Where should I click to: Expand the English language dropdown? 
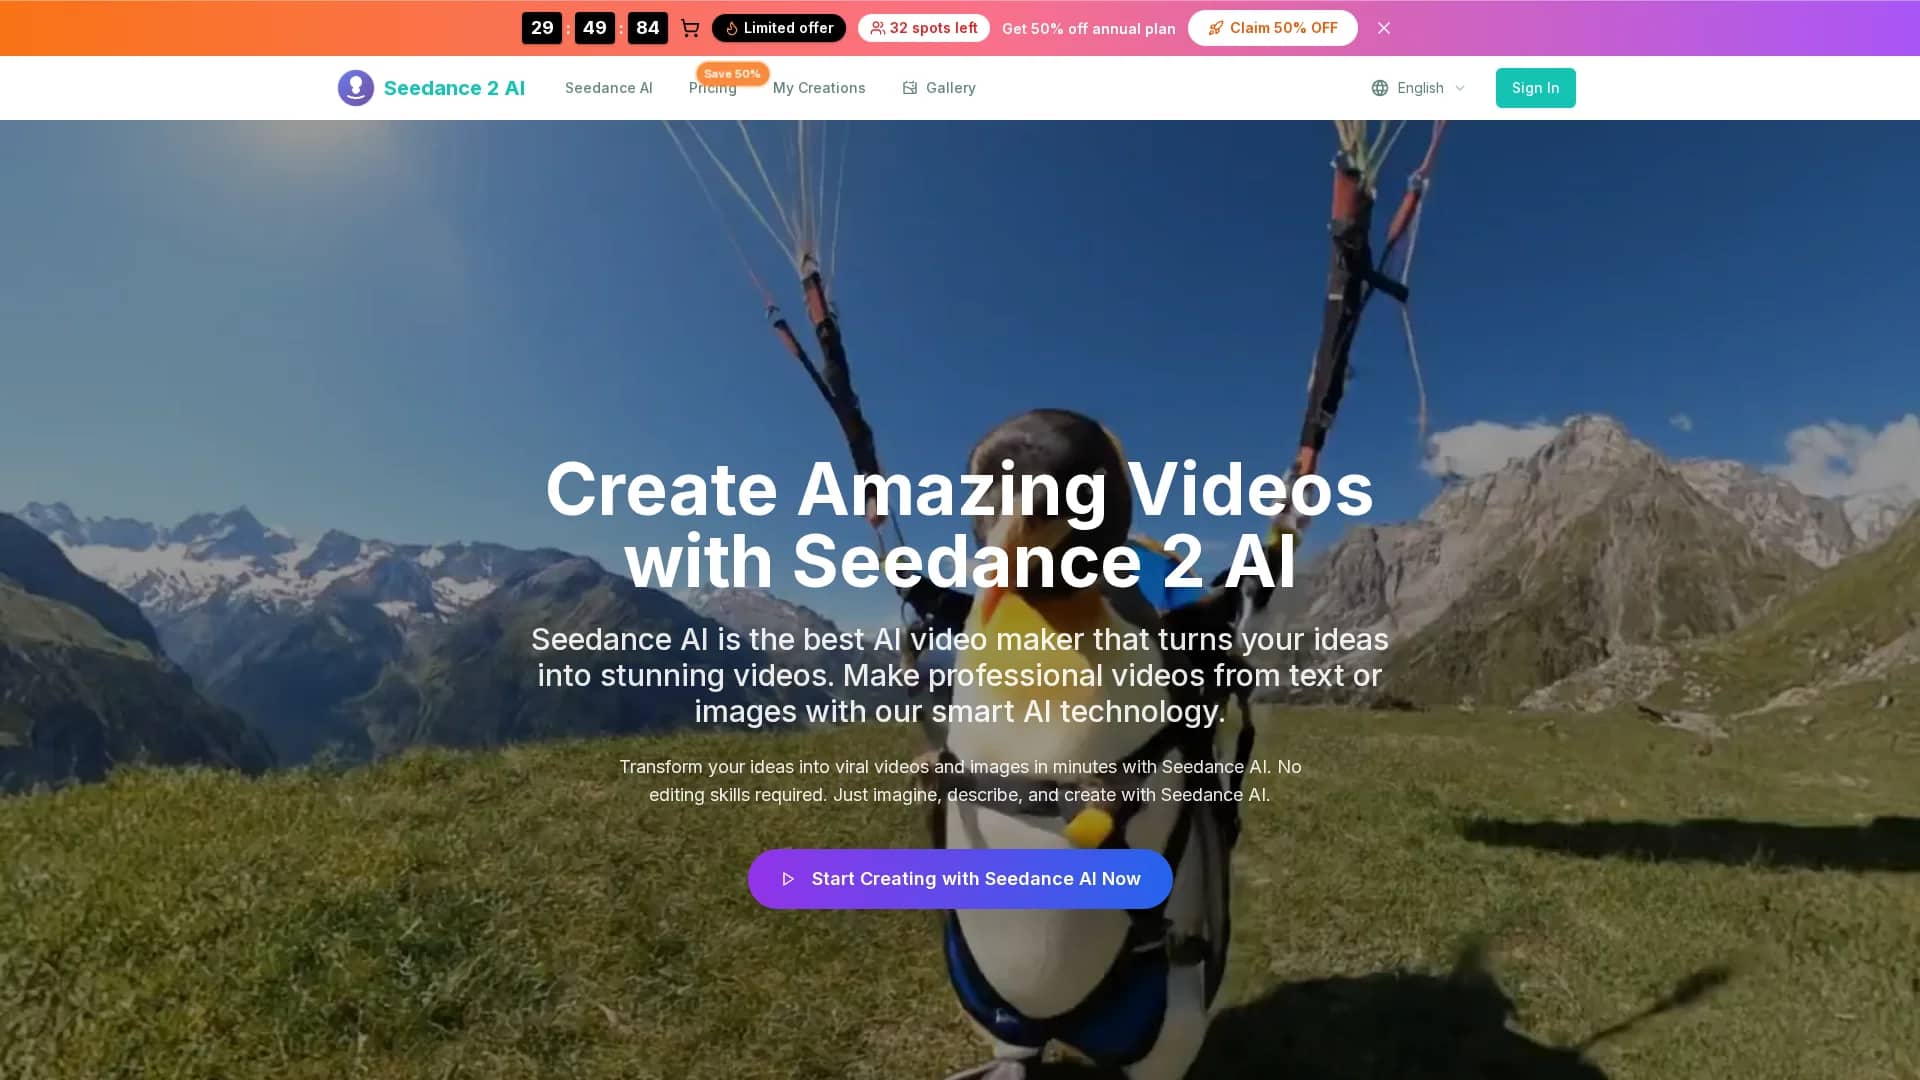[1419, 88]
